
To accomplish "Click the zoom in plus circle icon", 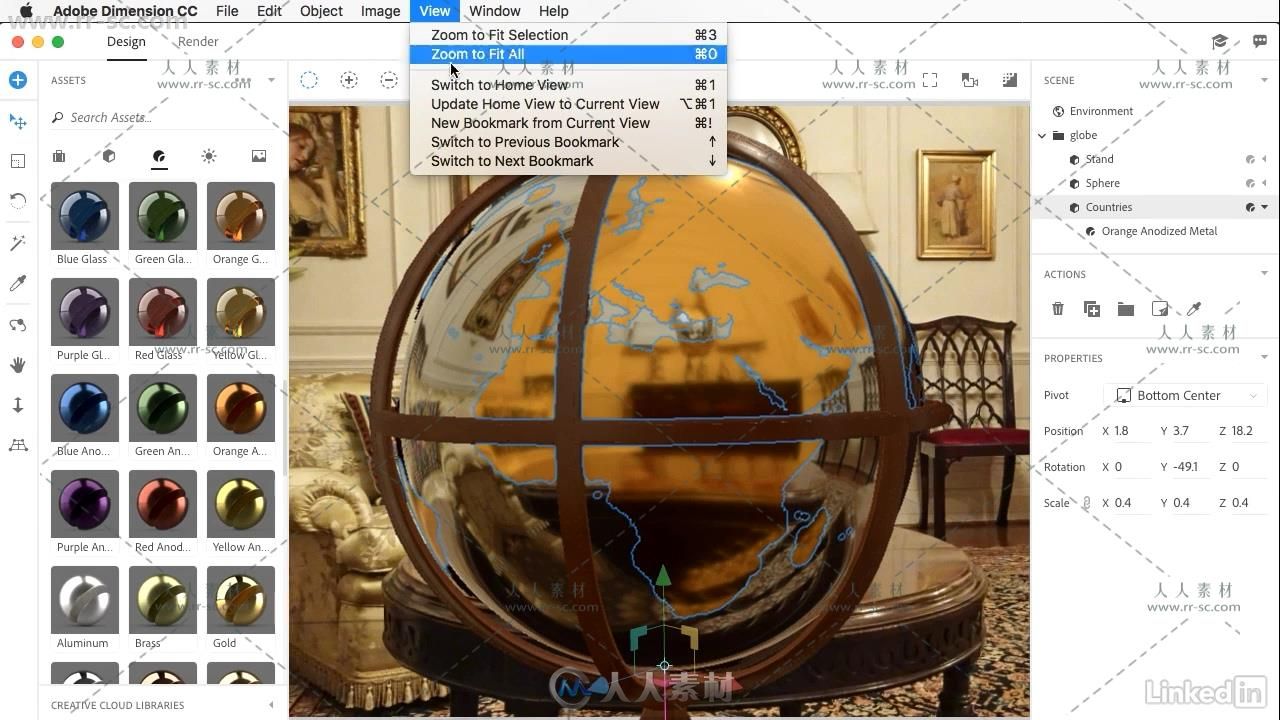I will coord(349,80).
